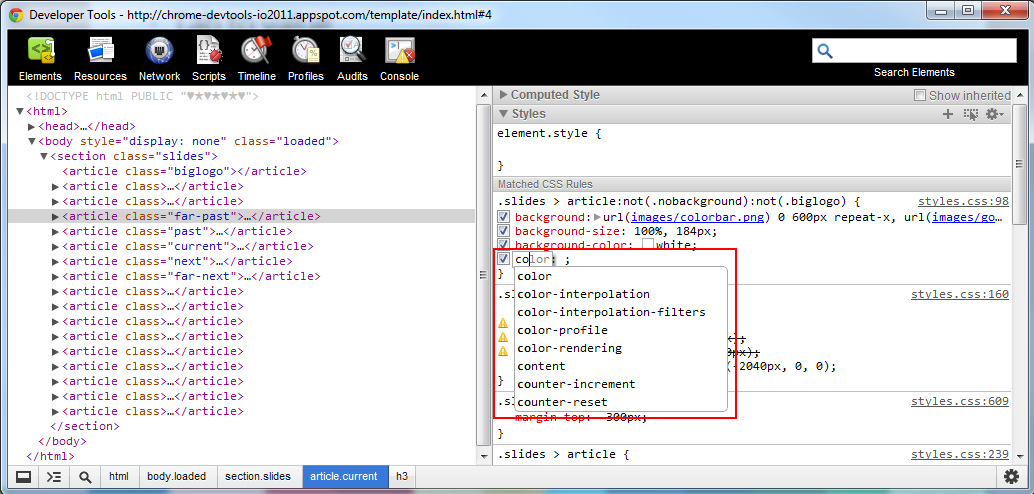Toggle element state selector icon in Styles
Screen dimensions: 1034x494
tap(970, 114)
